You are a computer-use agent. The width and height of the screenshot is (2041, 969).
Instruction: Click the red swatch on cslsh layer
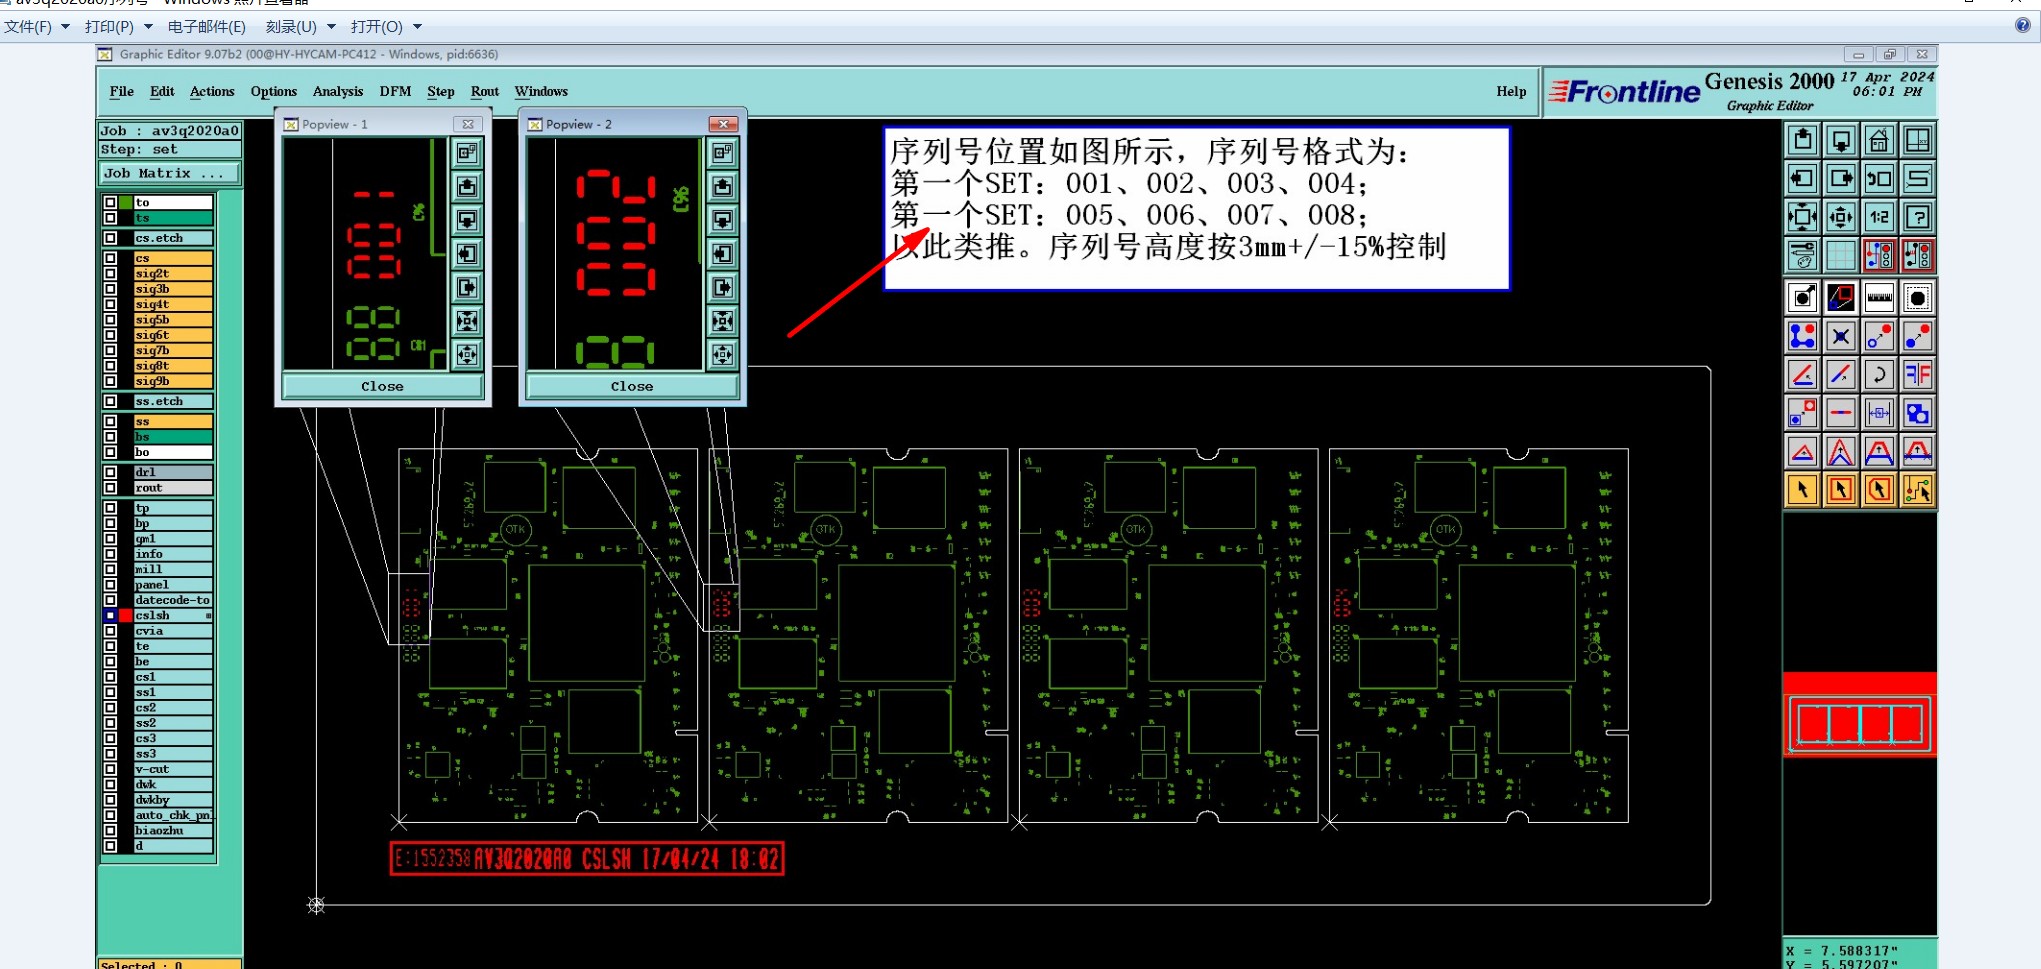pyautogui.click(x=126, y=616)
